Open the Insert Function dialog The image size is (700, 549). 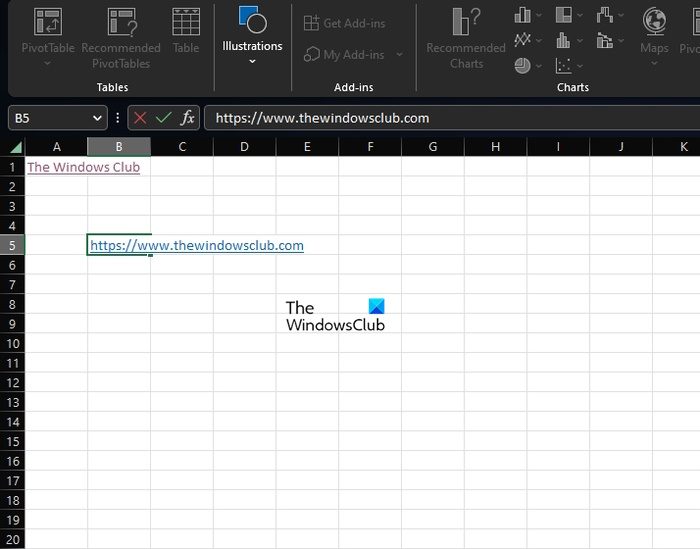click(188, 118)
